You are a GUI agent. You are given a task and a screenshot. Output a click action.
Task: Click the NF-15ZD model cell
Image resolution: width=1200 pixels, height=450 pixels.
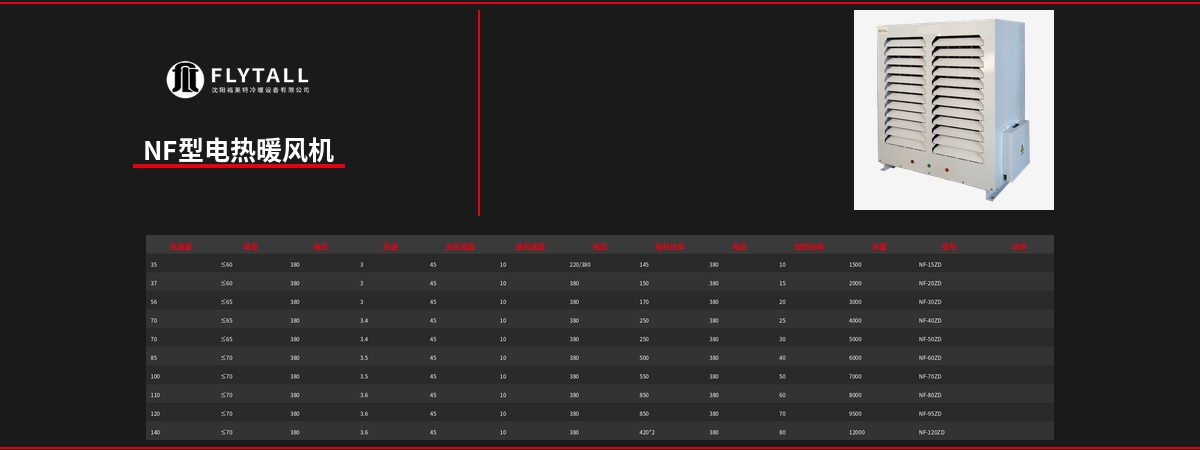(930, 265)
